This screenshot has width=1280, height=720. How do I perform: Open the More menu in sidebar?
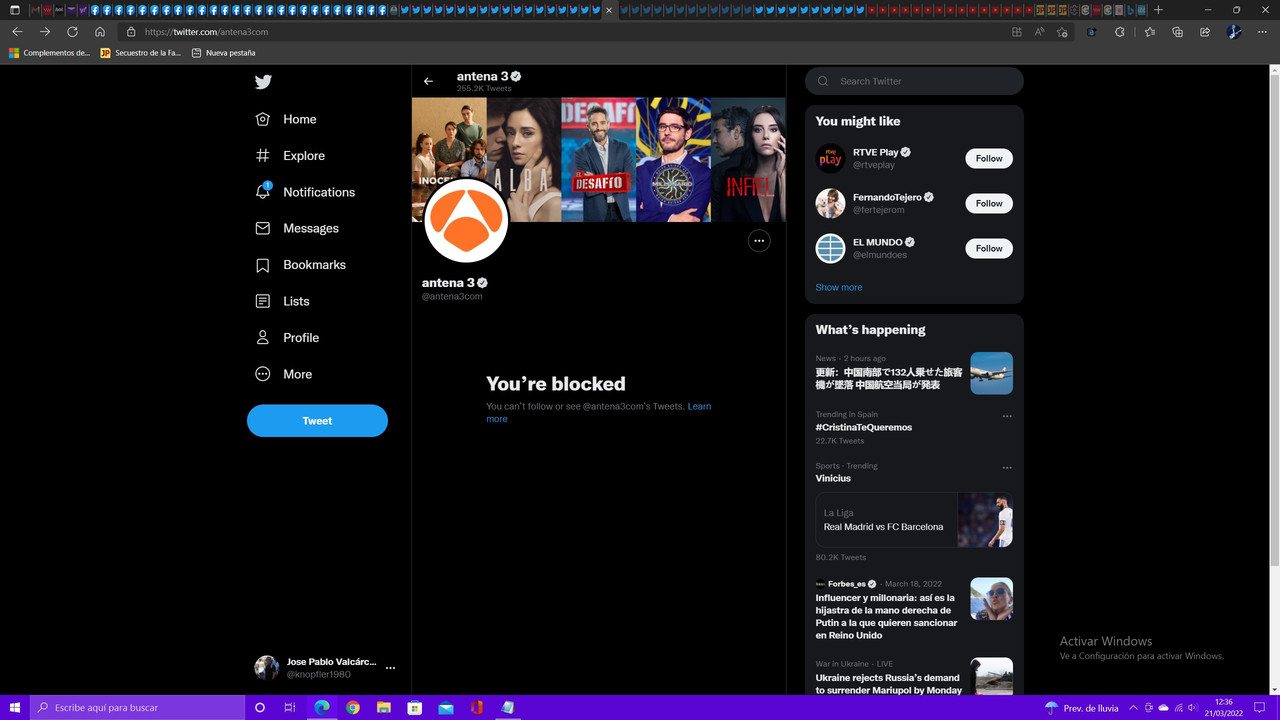point(283,374)
